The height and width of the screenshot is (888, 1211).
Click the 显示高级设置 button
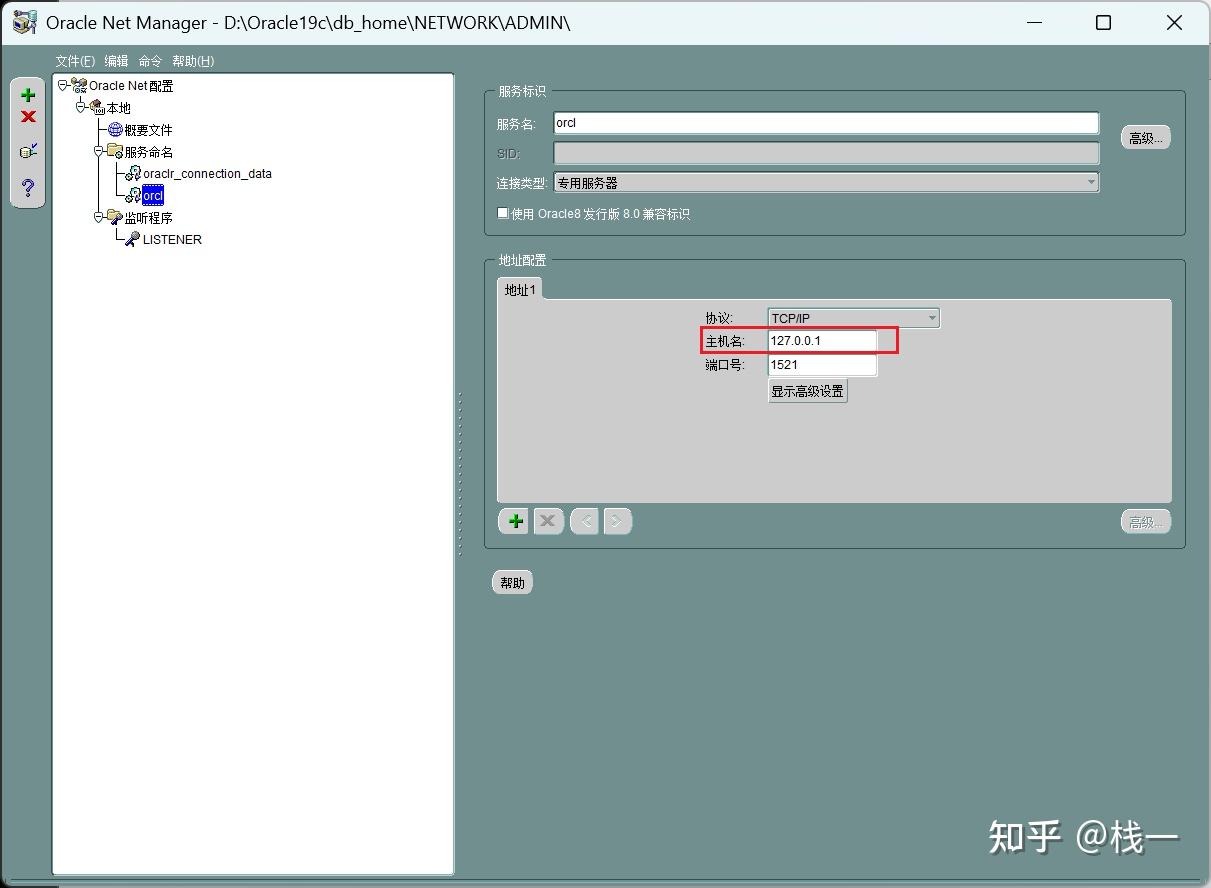(807, 391)
